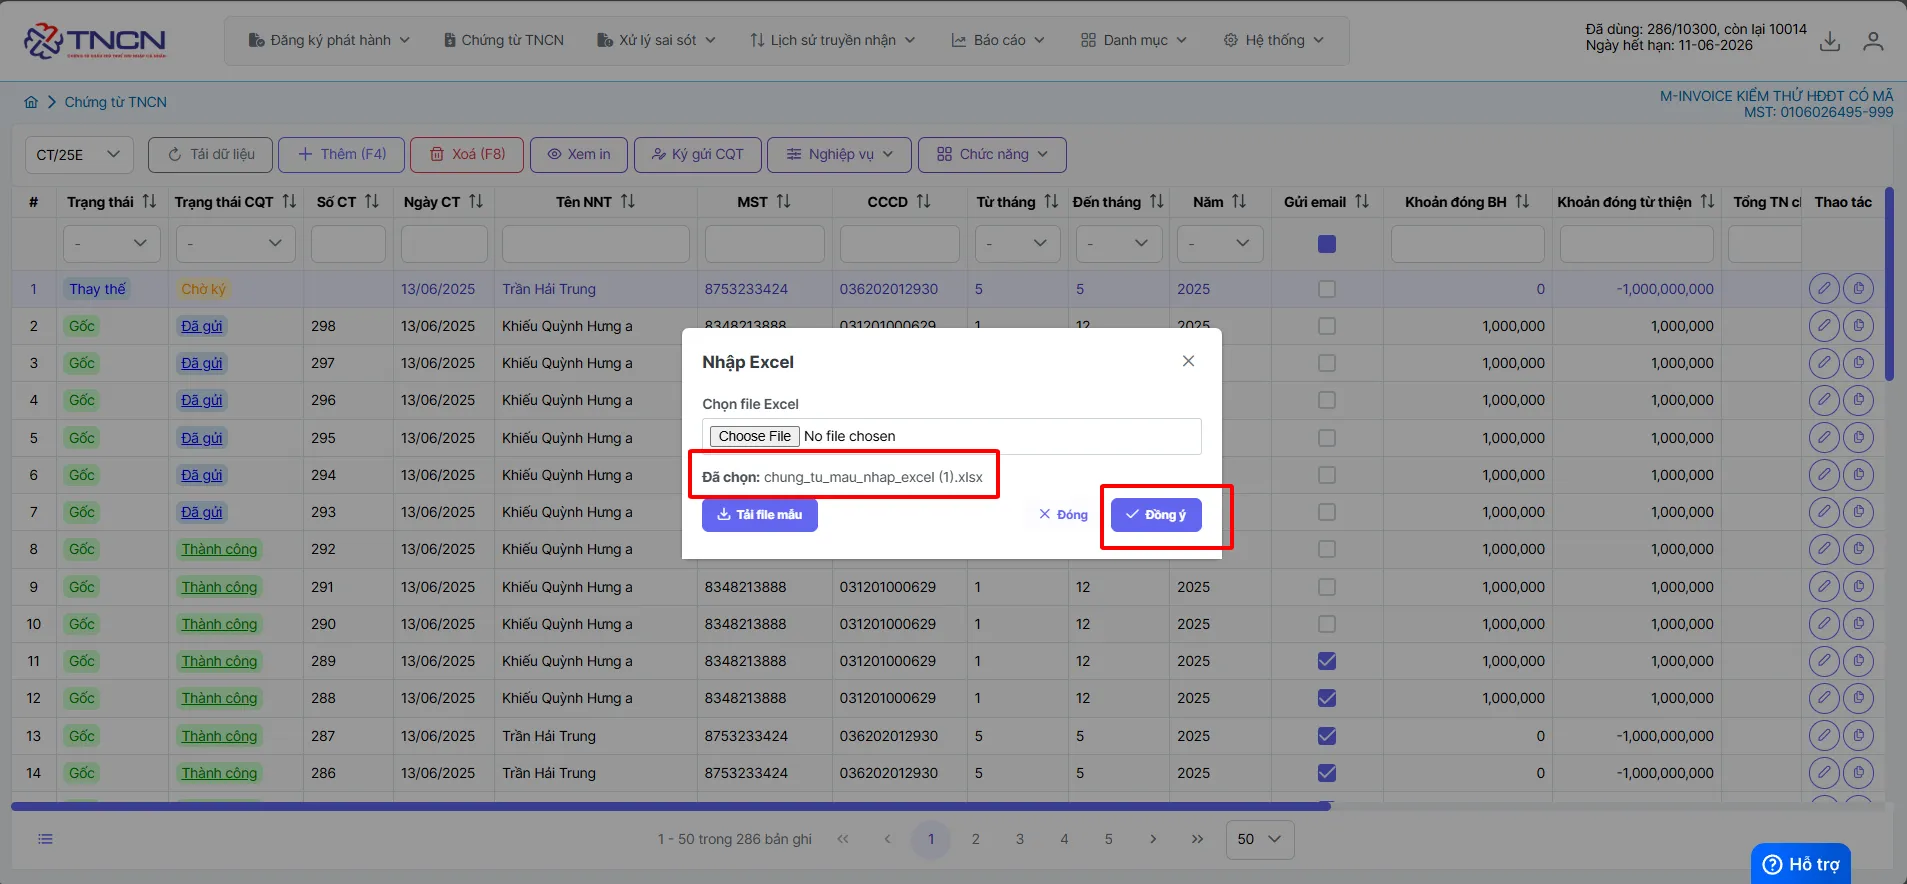Click copy icon for row 287
The image size is (1907, 884).
(x=1858, y=736)
